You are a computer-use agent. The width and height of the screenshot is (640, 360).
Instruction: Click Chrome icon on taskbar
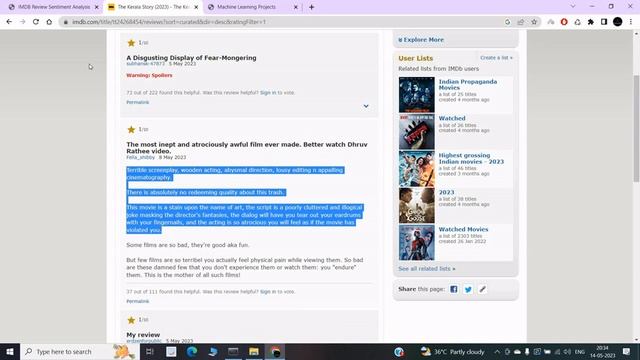[276, 351]
